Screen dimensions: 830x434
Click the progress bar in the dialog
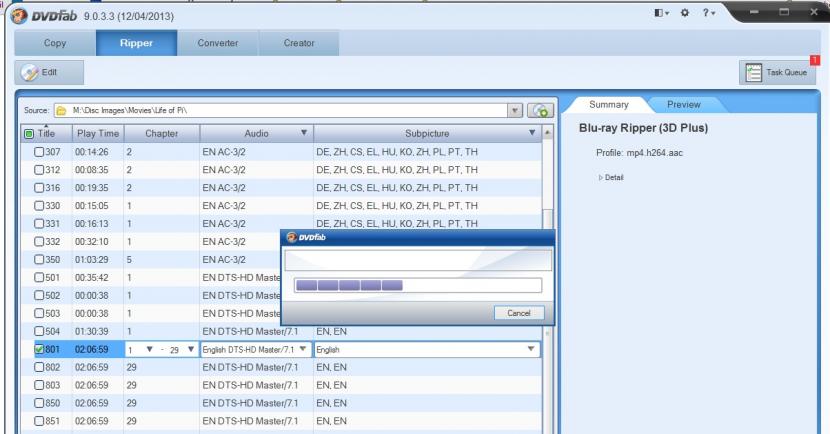(x=418, y=286)
